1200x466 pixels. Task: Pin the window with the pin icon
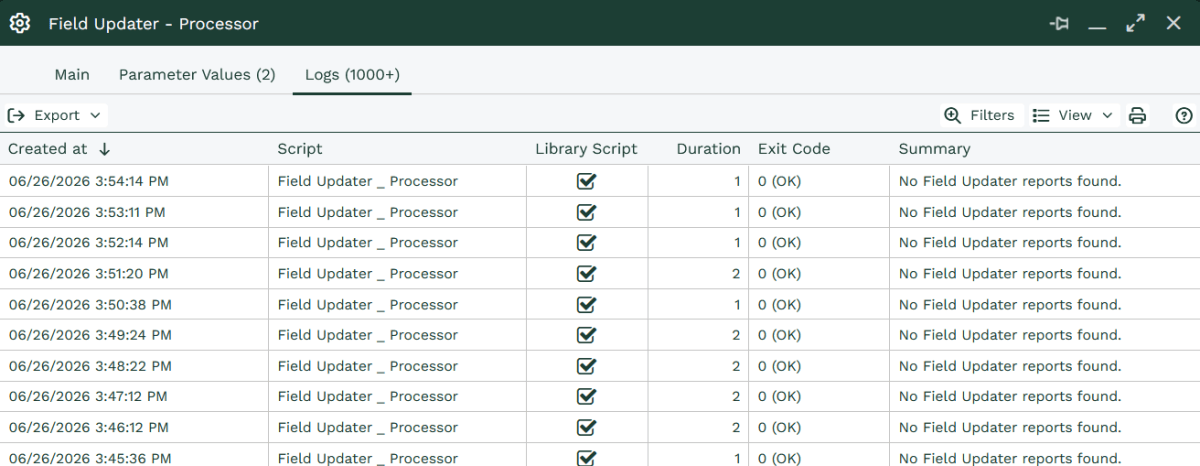[x=1059, y=23]
